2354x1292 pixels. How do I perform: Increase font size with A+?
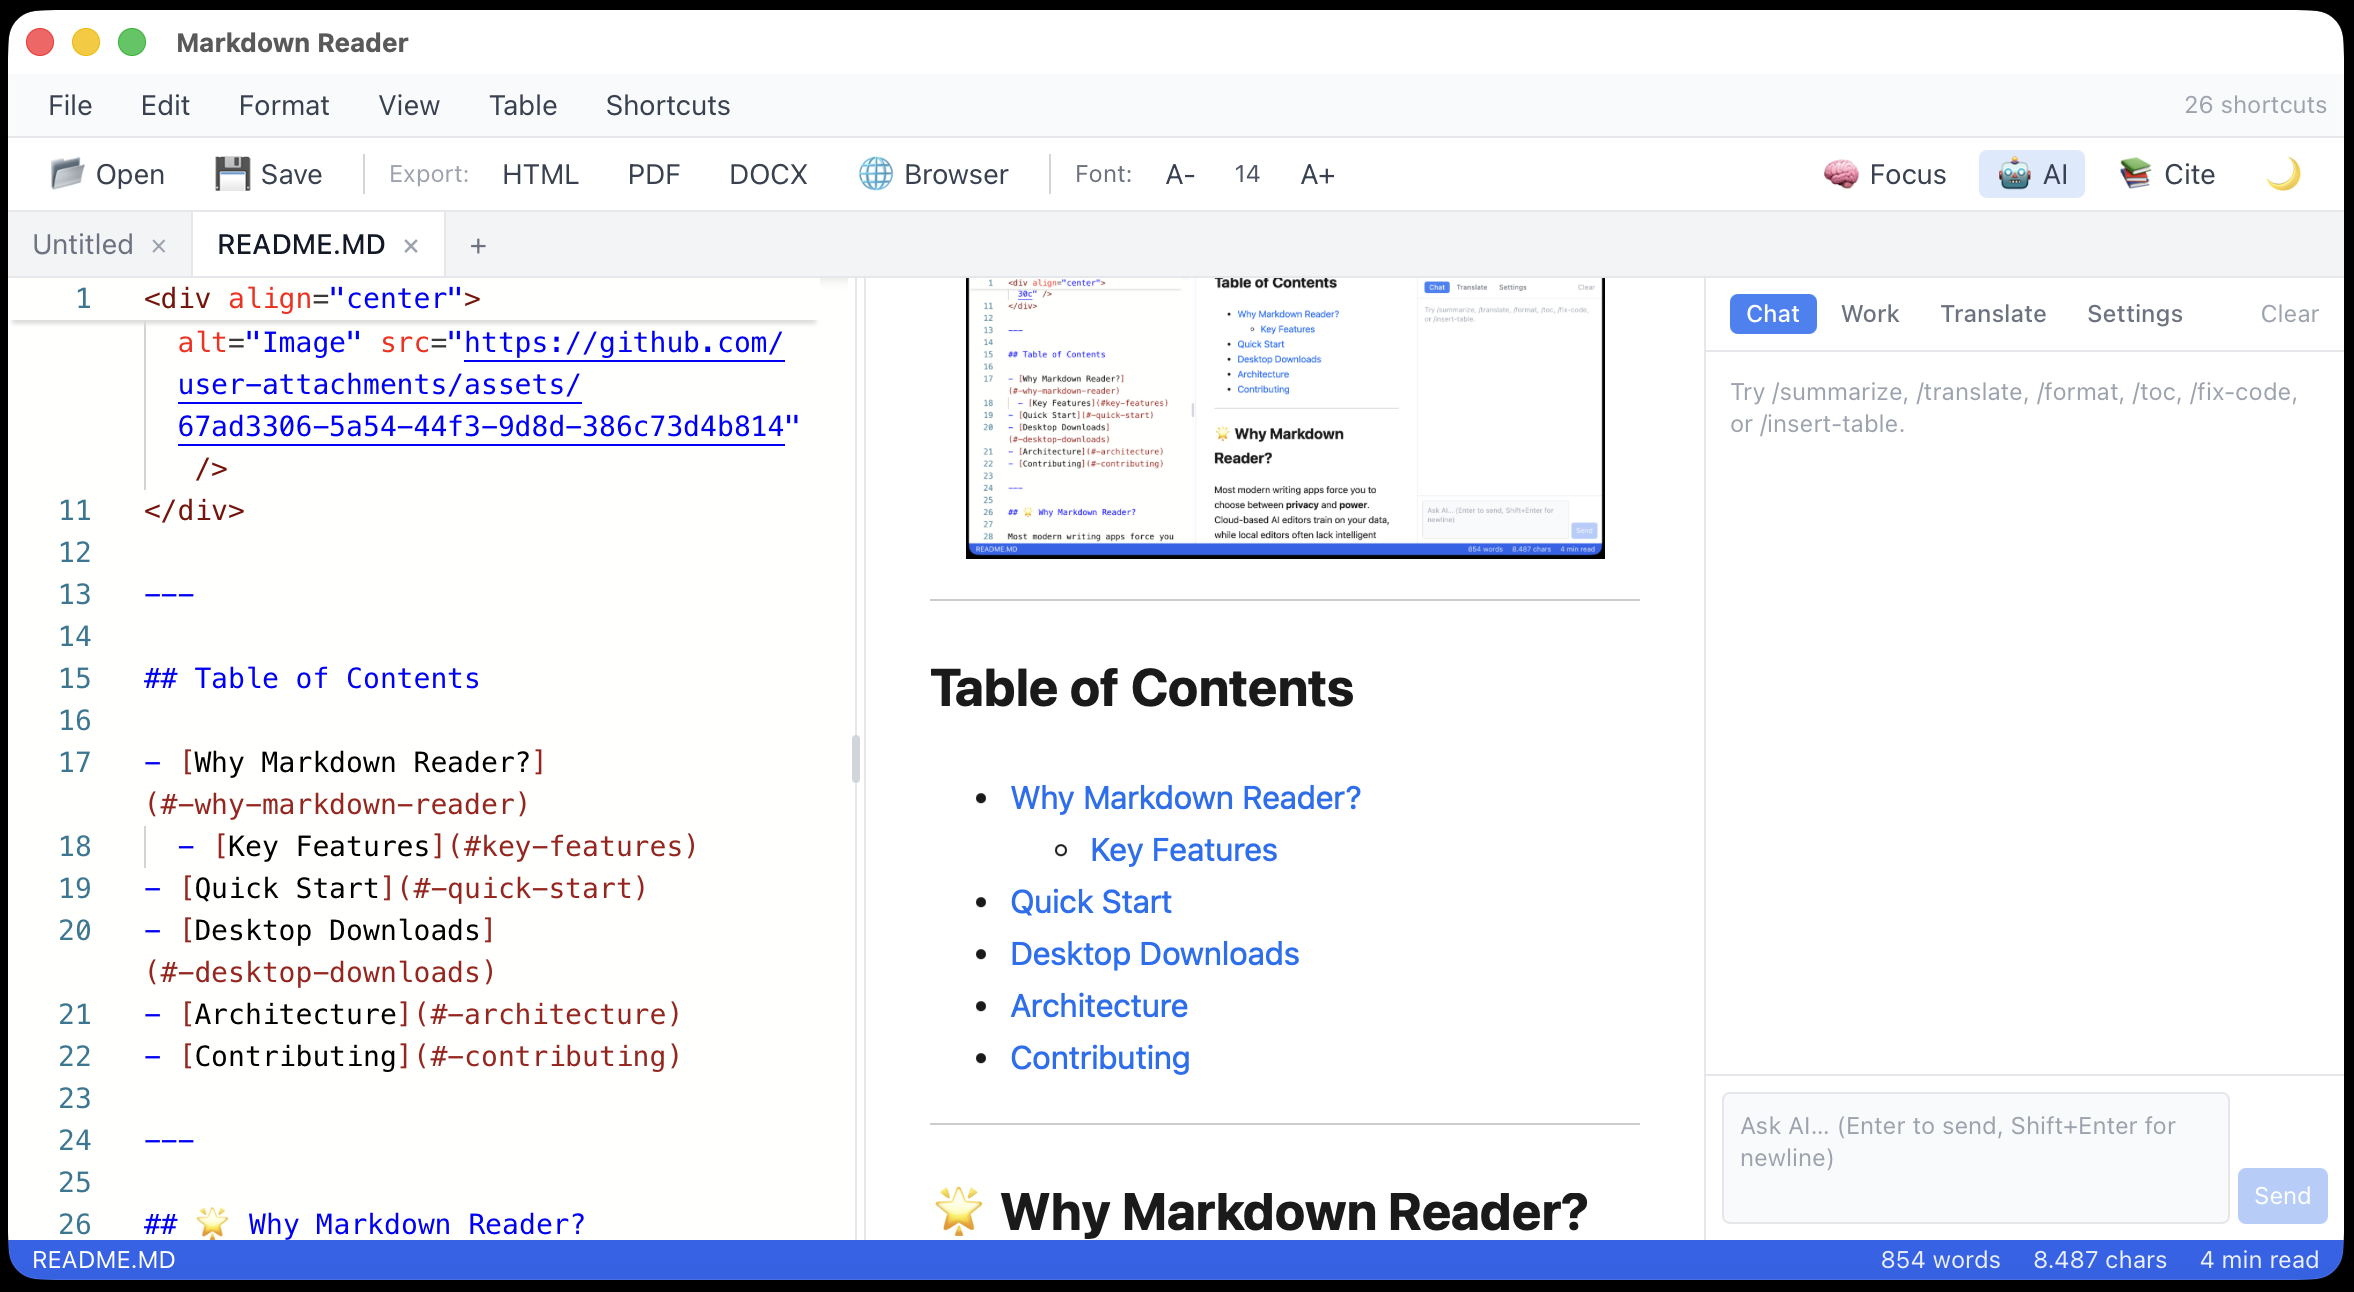click(1317, 174)
